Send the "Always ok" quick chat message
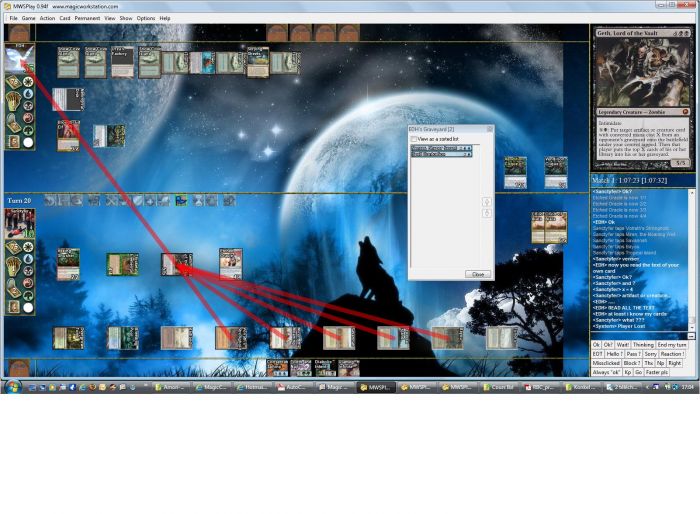The image size is (700, 514). 607,372
